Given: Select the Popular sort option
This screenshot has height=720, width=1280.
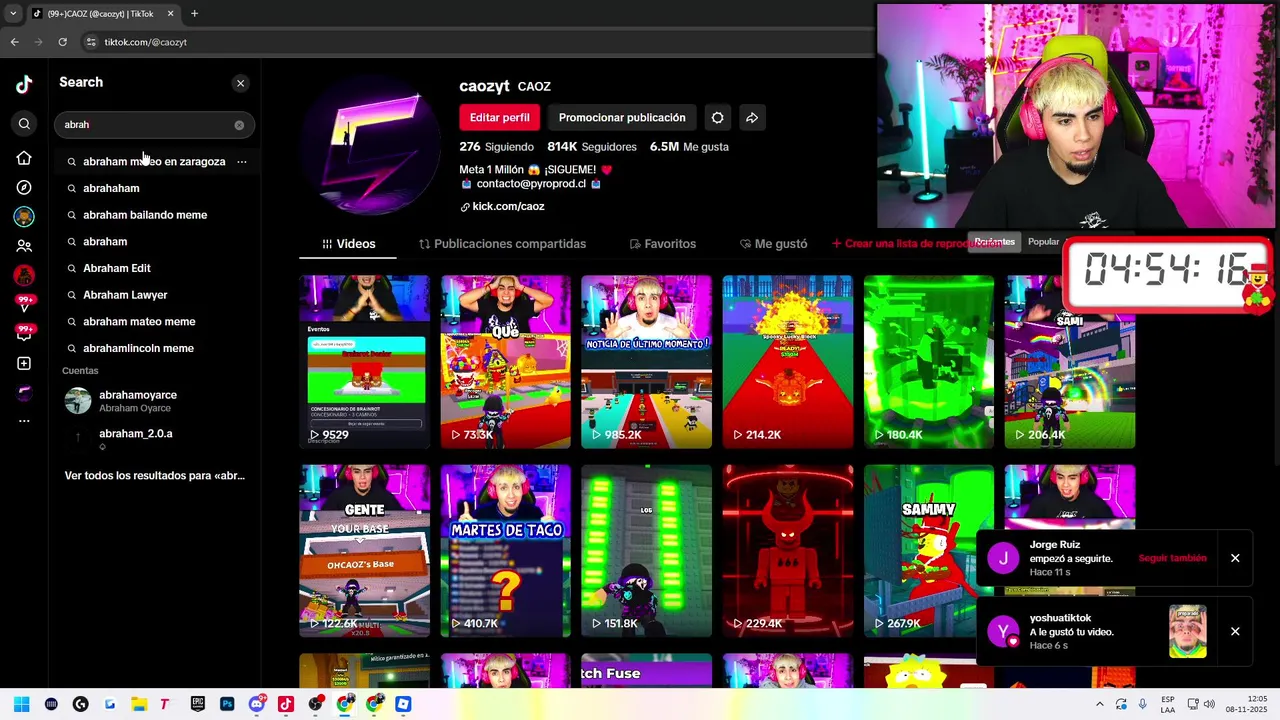Looking at the screenshot, I should [1043, 242].
